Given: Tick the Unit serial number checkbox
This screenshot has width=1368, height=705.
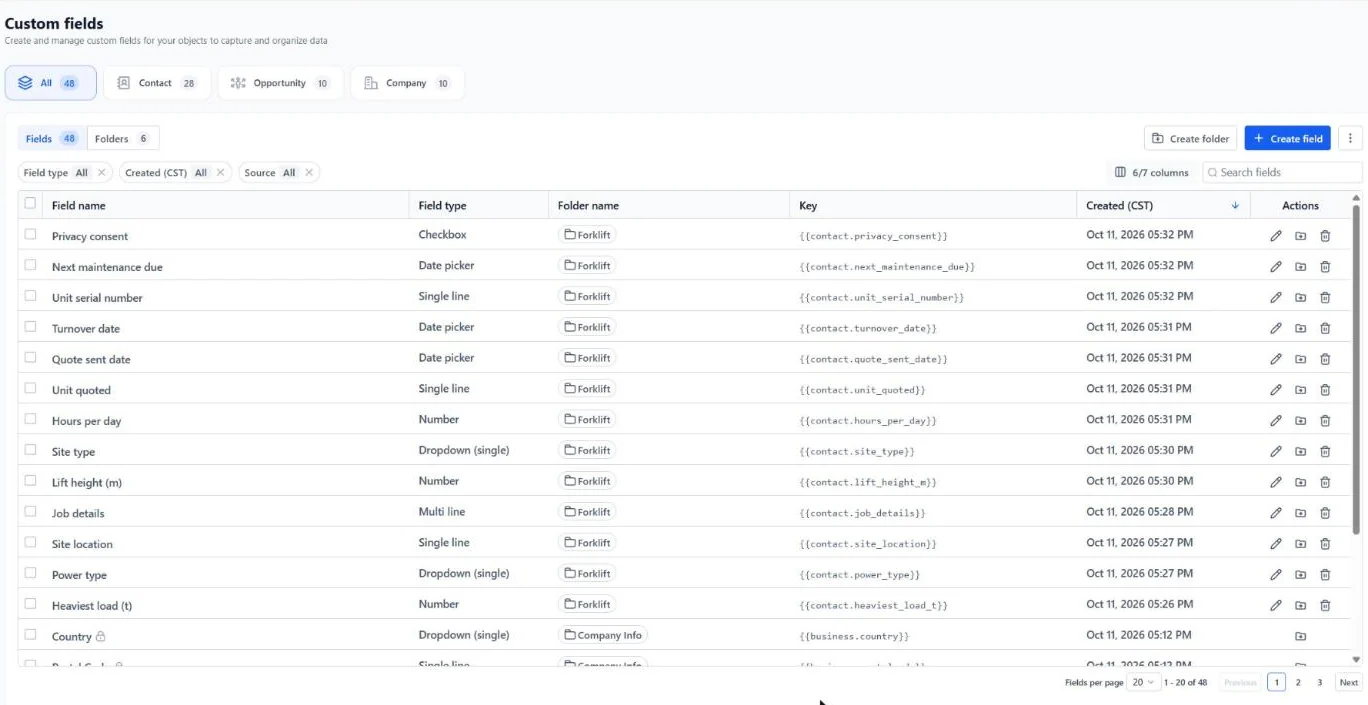Looking at the screenshot, I should (x=30, y=296).
